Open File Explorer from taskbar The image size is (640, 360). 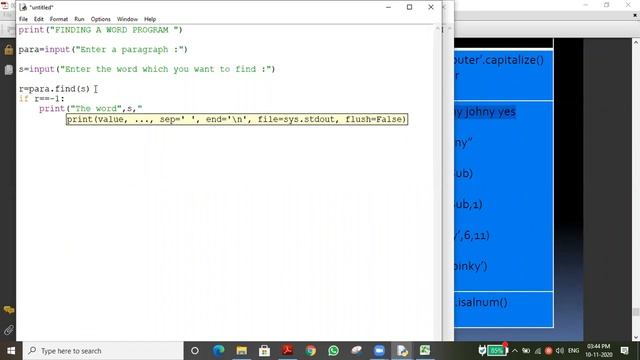click(x=242, y=351)
